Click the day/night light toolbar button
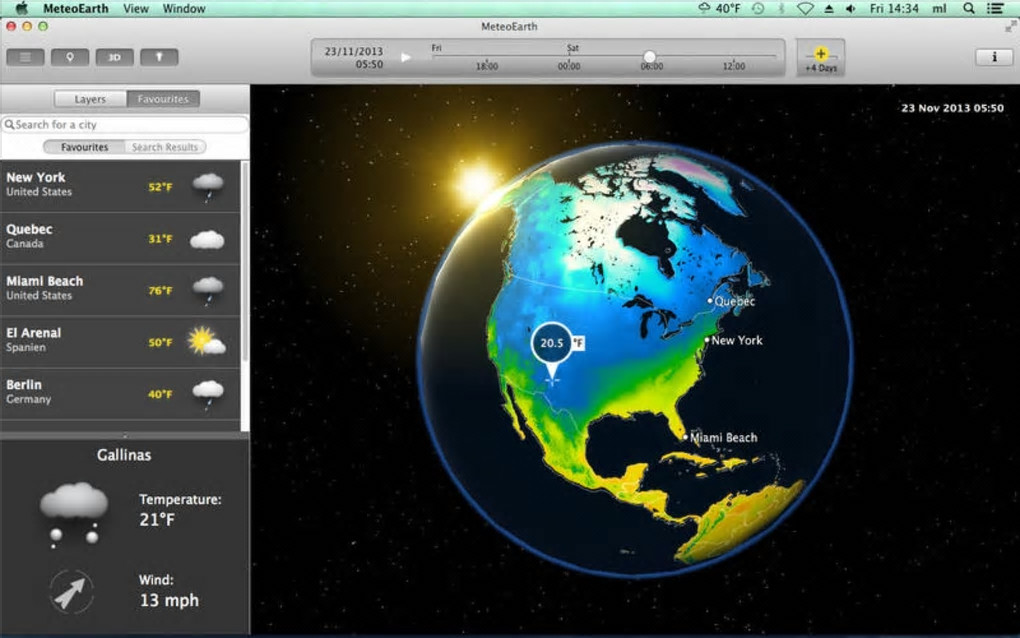Screen dimensions: 1020x638 pos(159,57)
